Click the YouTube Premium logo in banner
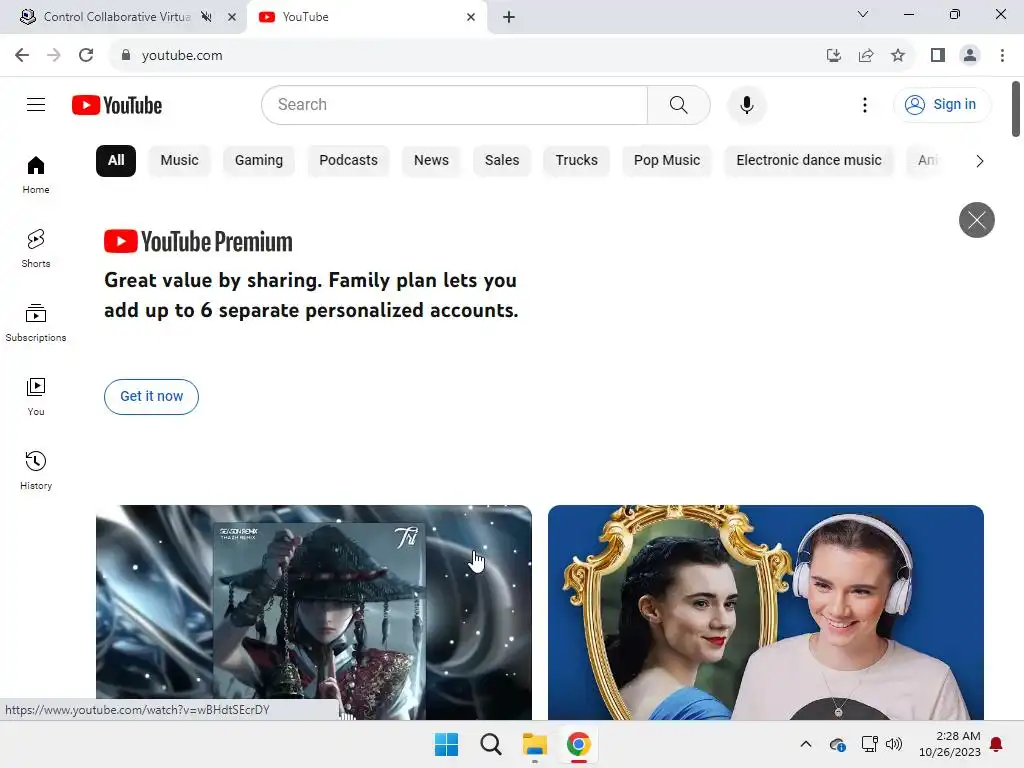Screen dimensions: 1024x768 pos(198,242)
